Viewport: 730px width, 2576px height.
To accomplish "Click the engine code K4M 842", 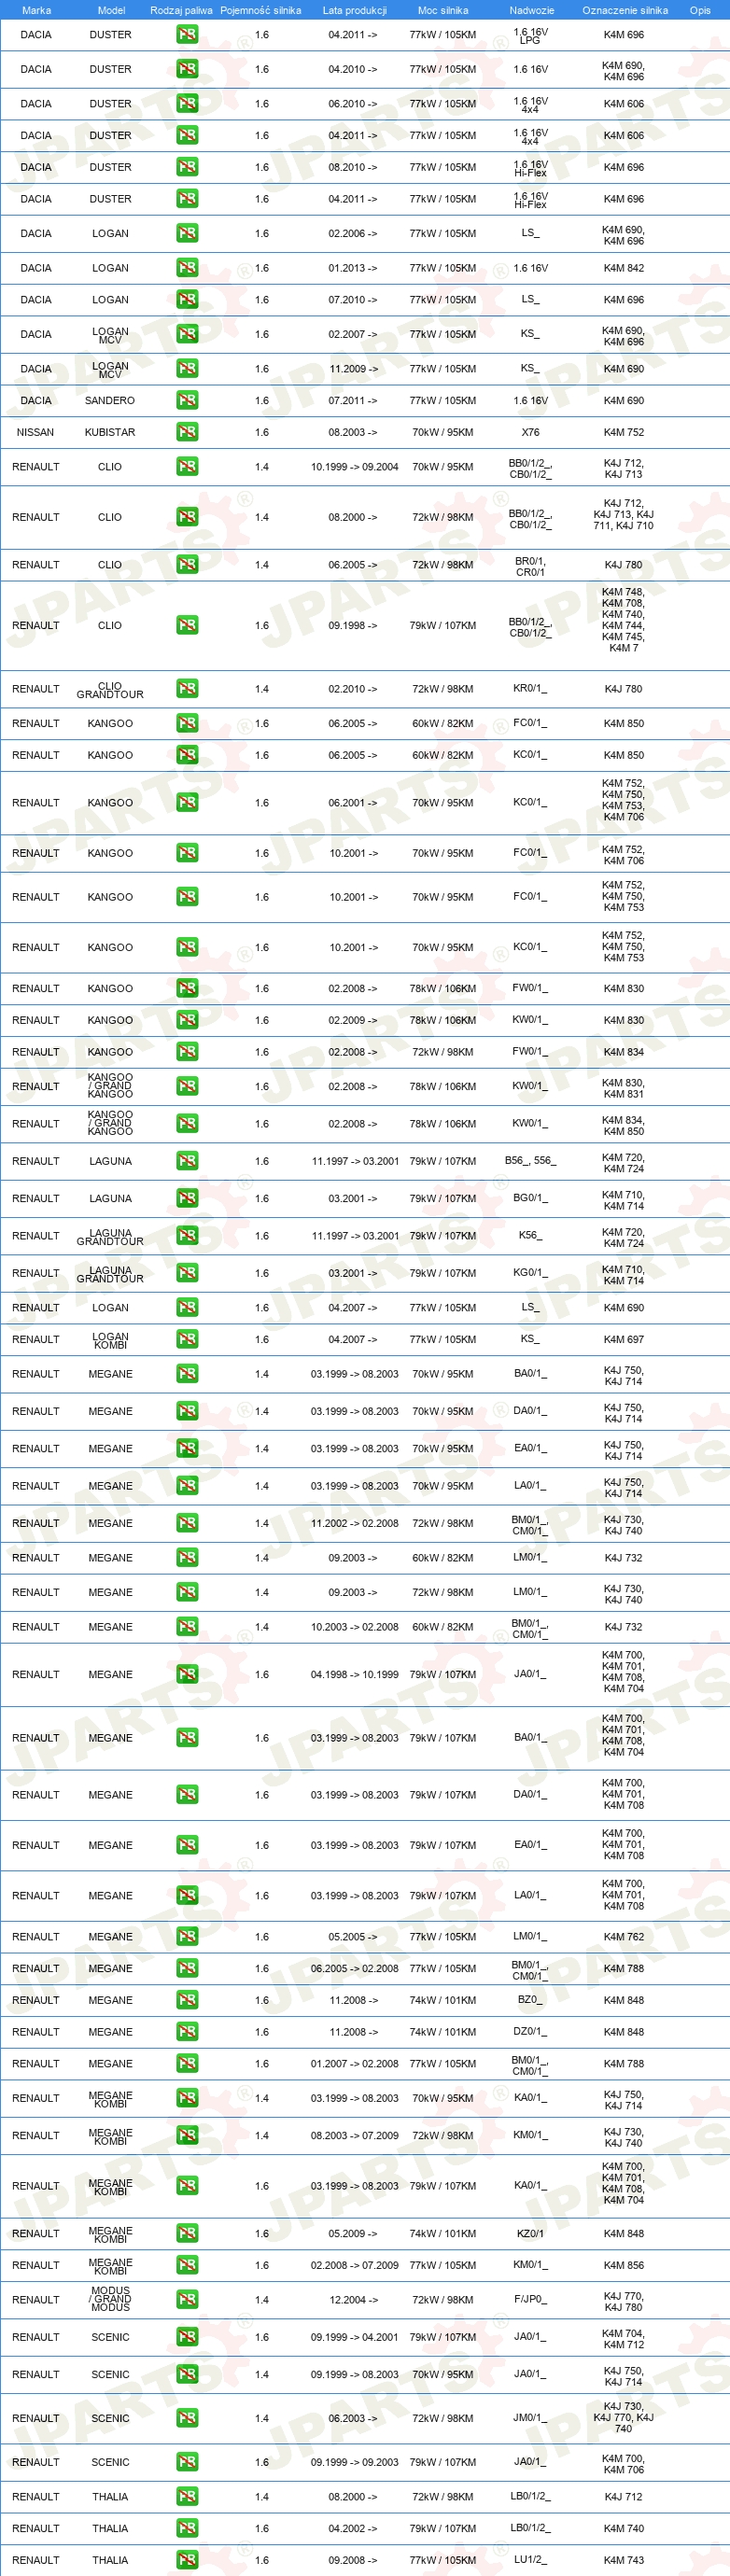I will (x=624, y=269).
